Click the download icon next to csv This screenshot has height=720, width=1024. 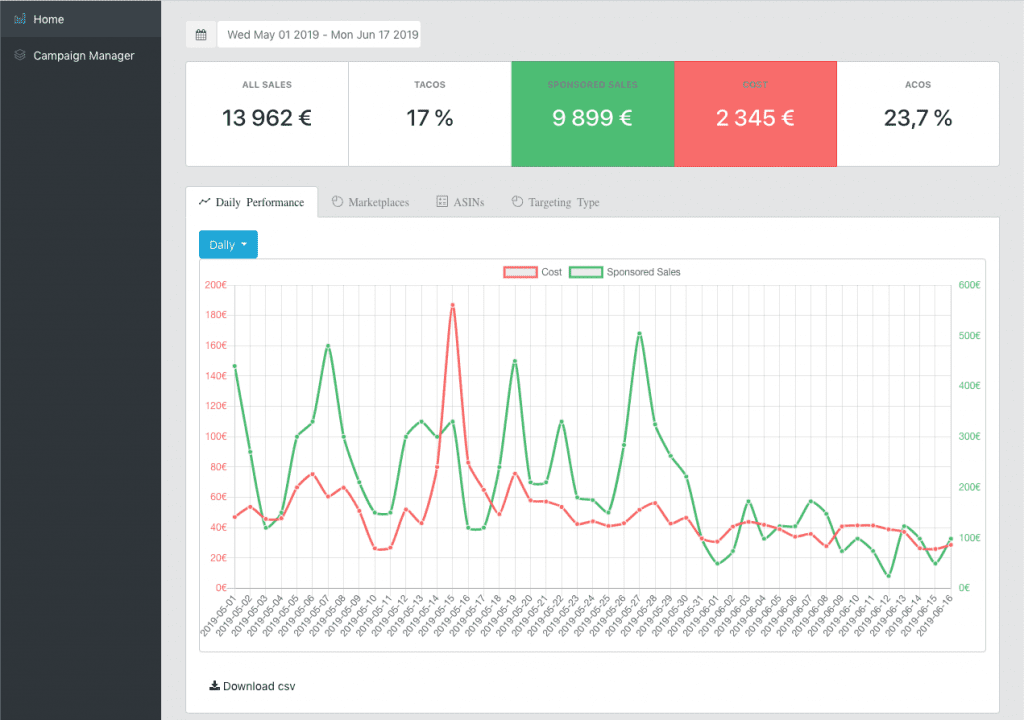click(214, 686)
